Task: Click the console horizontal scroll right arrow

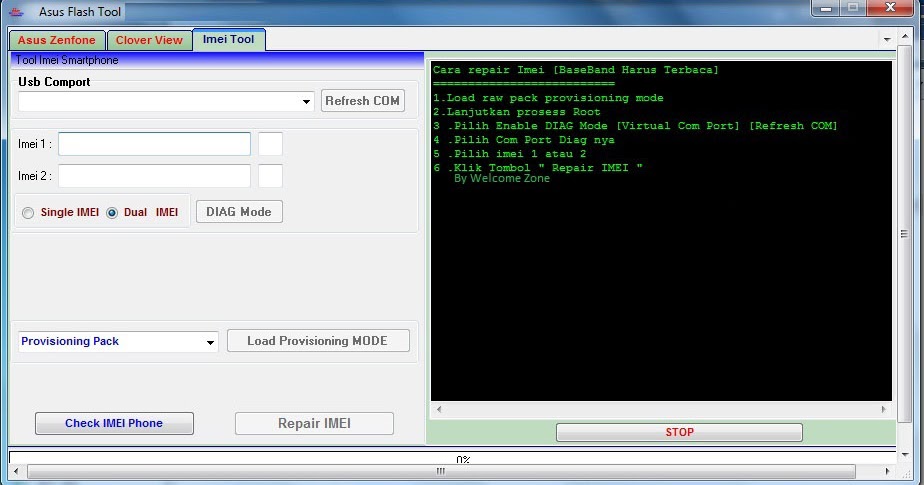Action: tap(883, 409)
